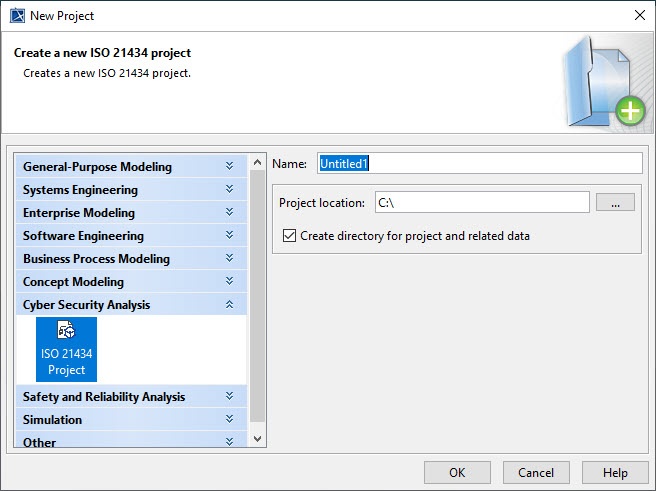Browse project location with the ... button

click(615, 203)
